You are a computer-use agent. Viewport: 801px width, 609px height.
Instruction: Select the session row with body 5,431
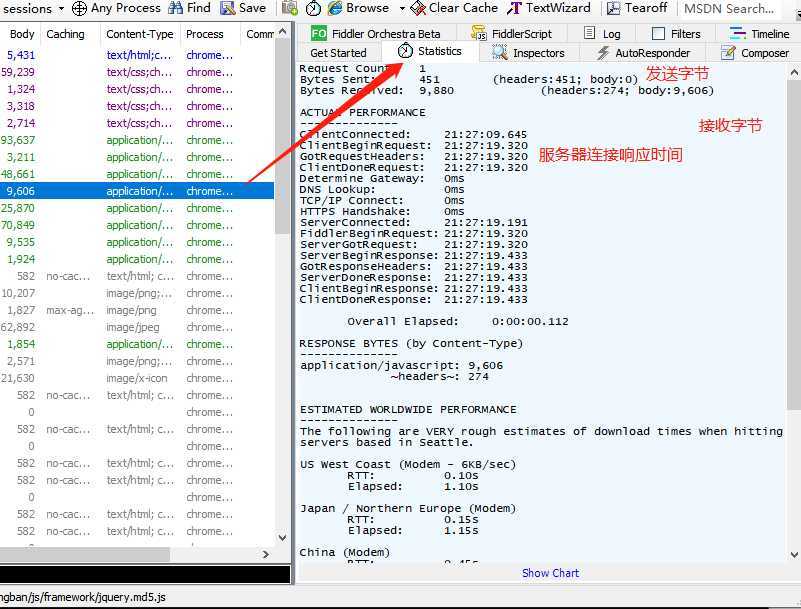(137, 55)
